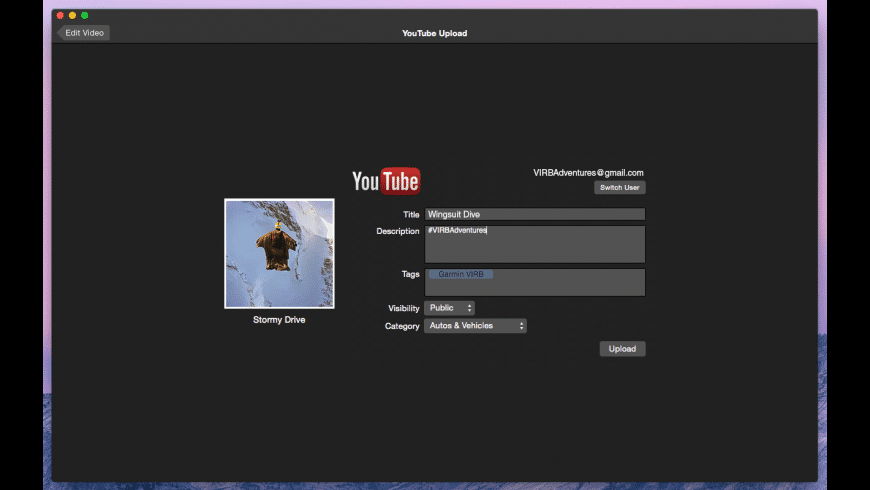Maximize the window with the green button
This screenshot has height=490, width=870.
click(84, 16)
